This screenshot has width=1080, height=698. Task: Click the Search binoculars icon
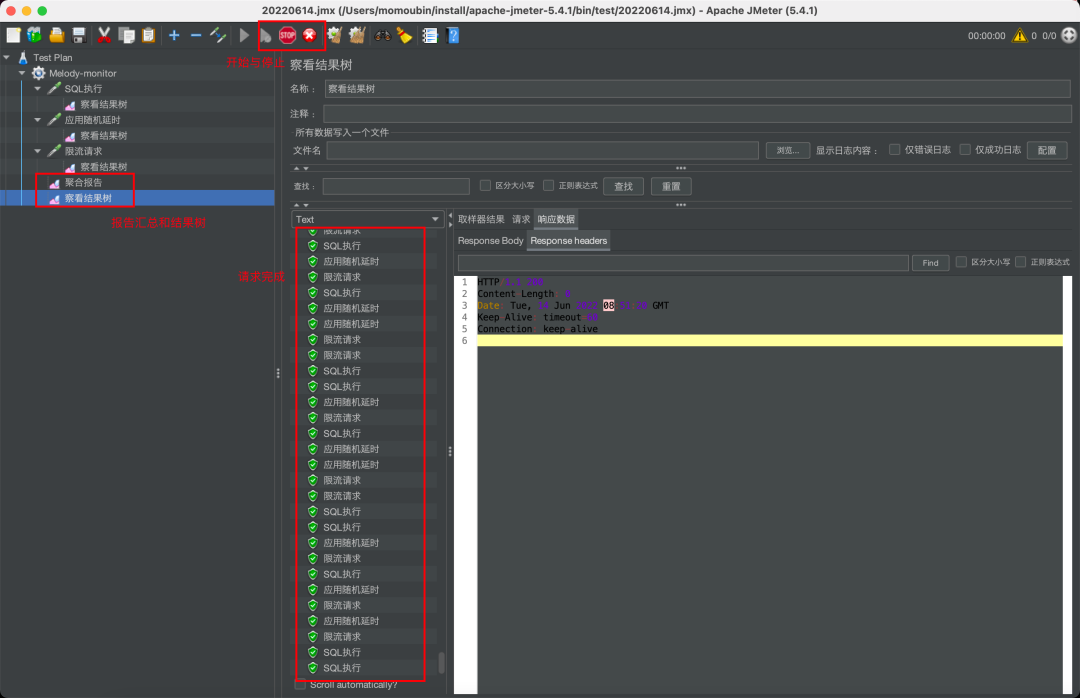coord(382,35)
